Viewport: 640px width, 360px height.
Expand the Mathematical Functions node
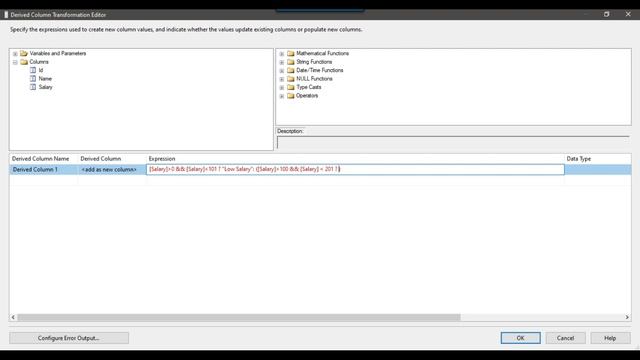[282, 54]
